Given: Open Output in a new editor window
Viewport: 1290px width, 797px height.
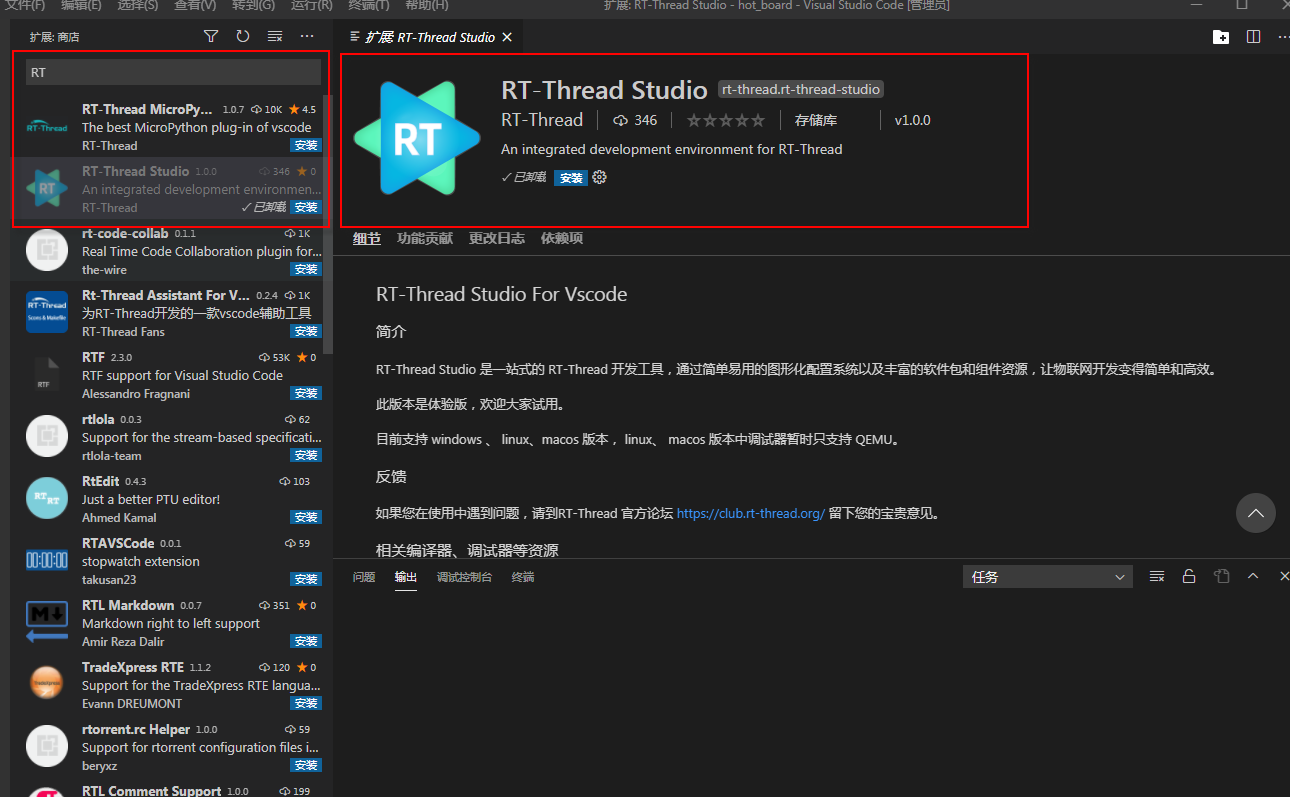Looking at the screenshot, I should tap(1221, 578).
